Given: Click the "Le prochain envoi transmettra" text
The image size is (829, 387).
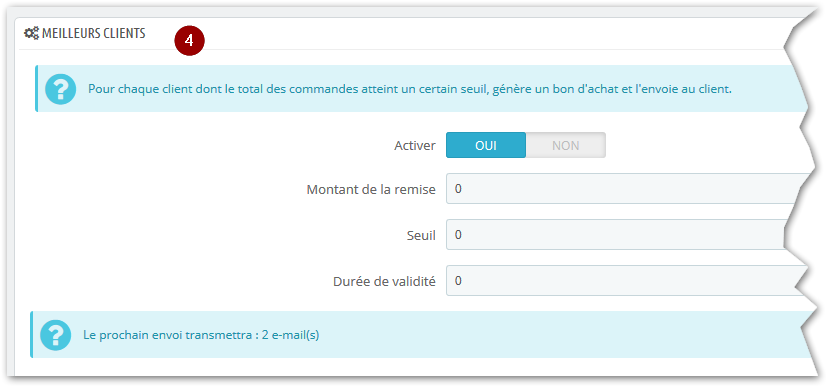Looking at the screenshot, I should click(x=170, y=335).
